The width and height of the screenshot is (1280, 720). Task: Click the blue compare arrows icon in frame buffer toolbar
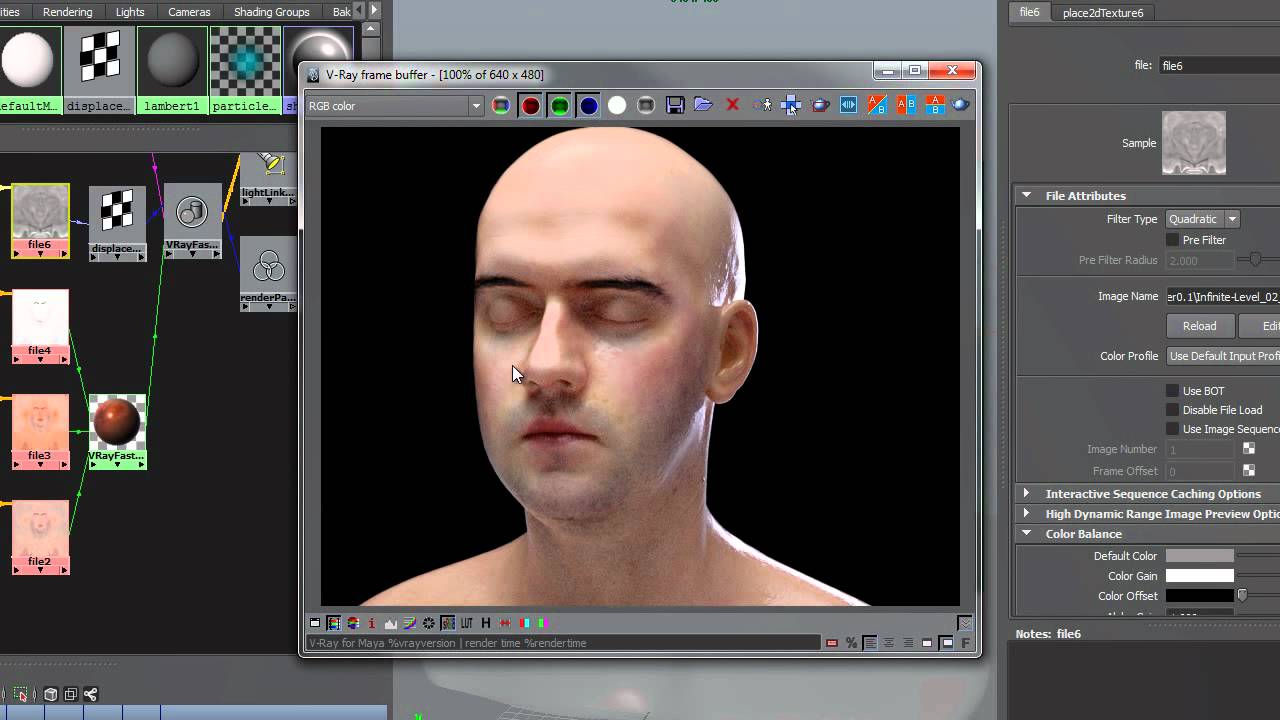849,105
